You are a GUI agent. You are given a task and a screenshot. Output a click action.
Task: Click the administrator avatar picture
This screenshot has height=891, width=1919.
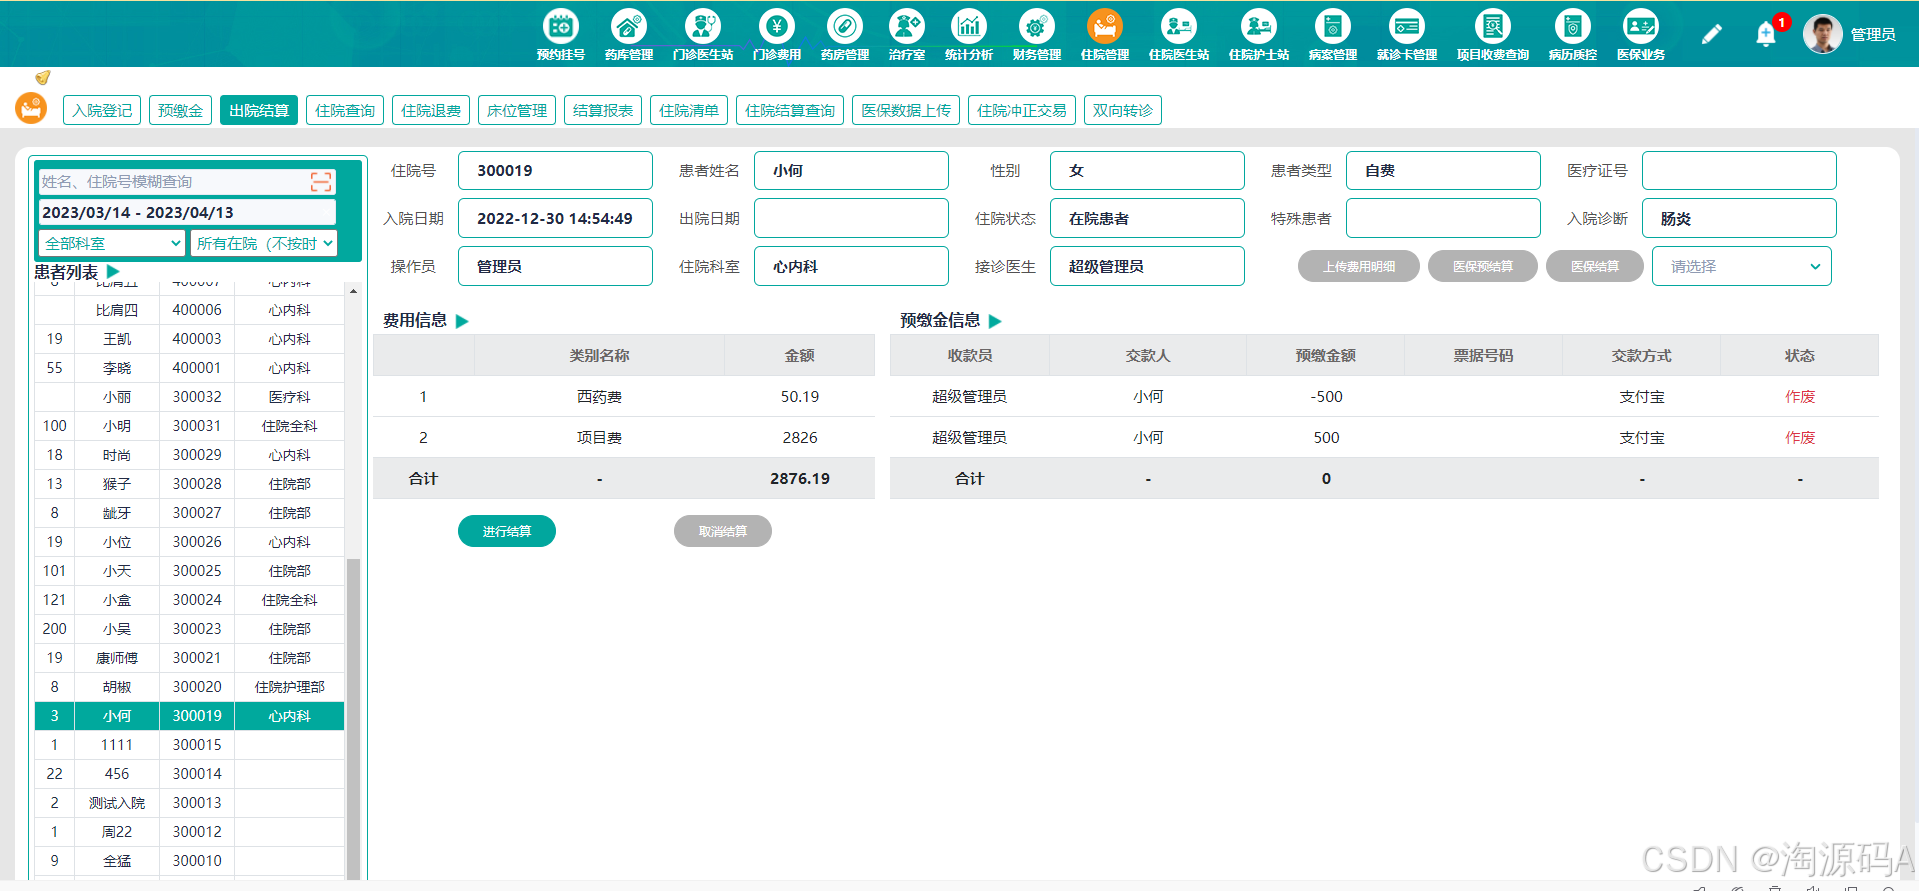coord(1822,34)
